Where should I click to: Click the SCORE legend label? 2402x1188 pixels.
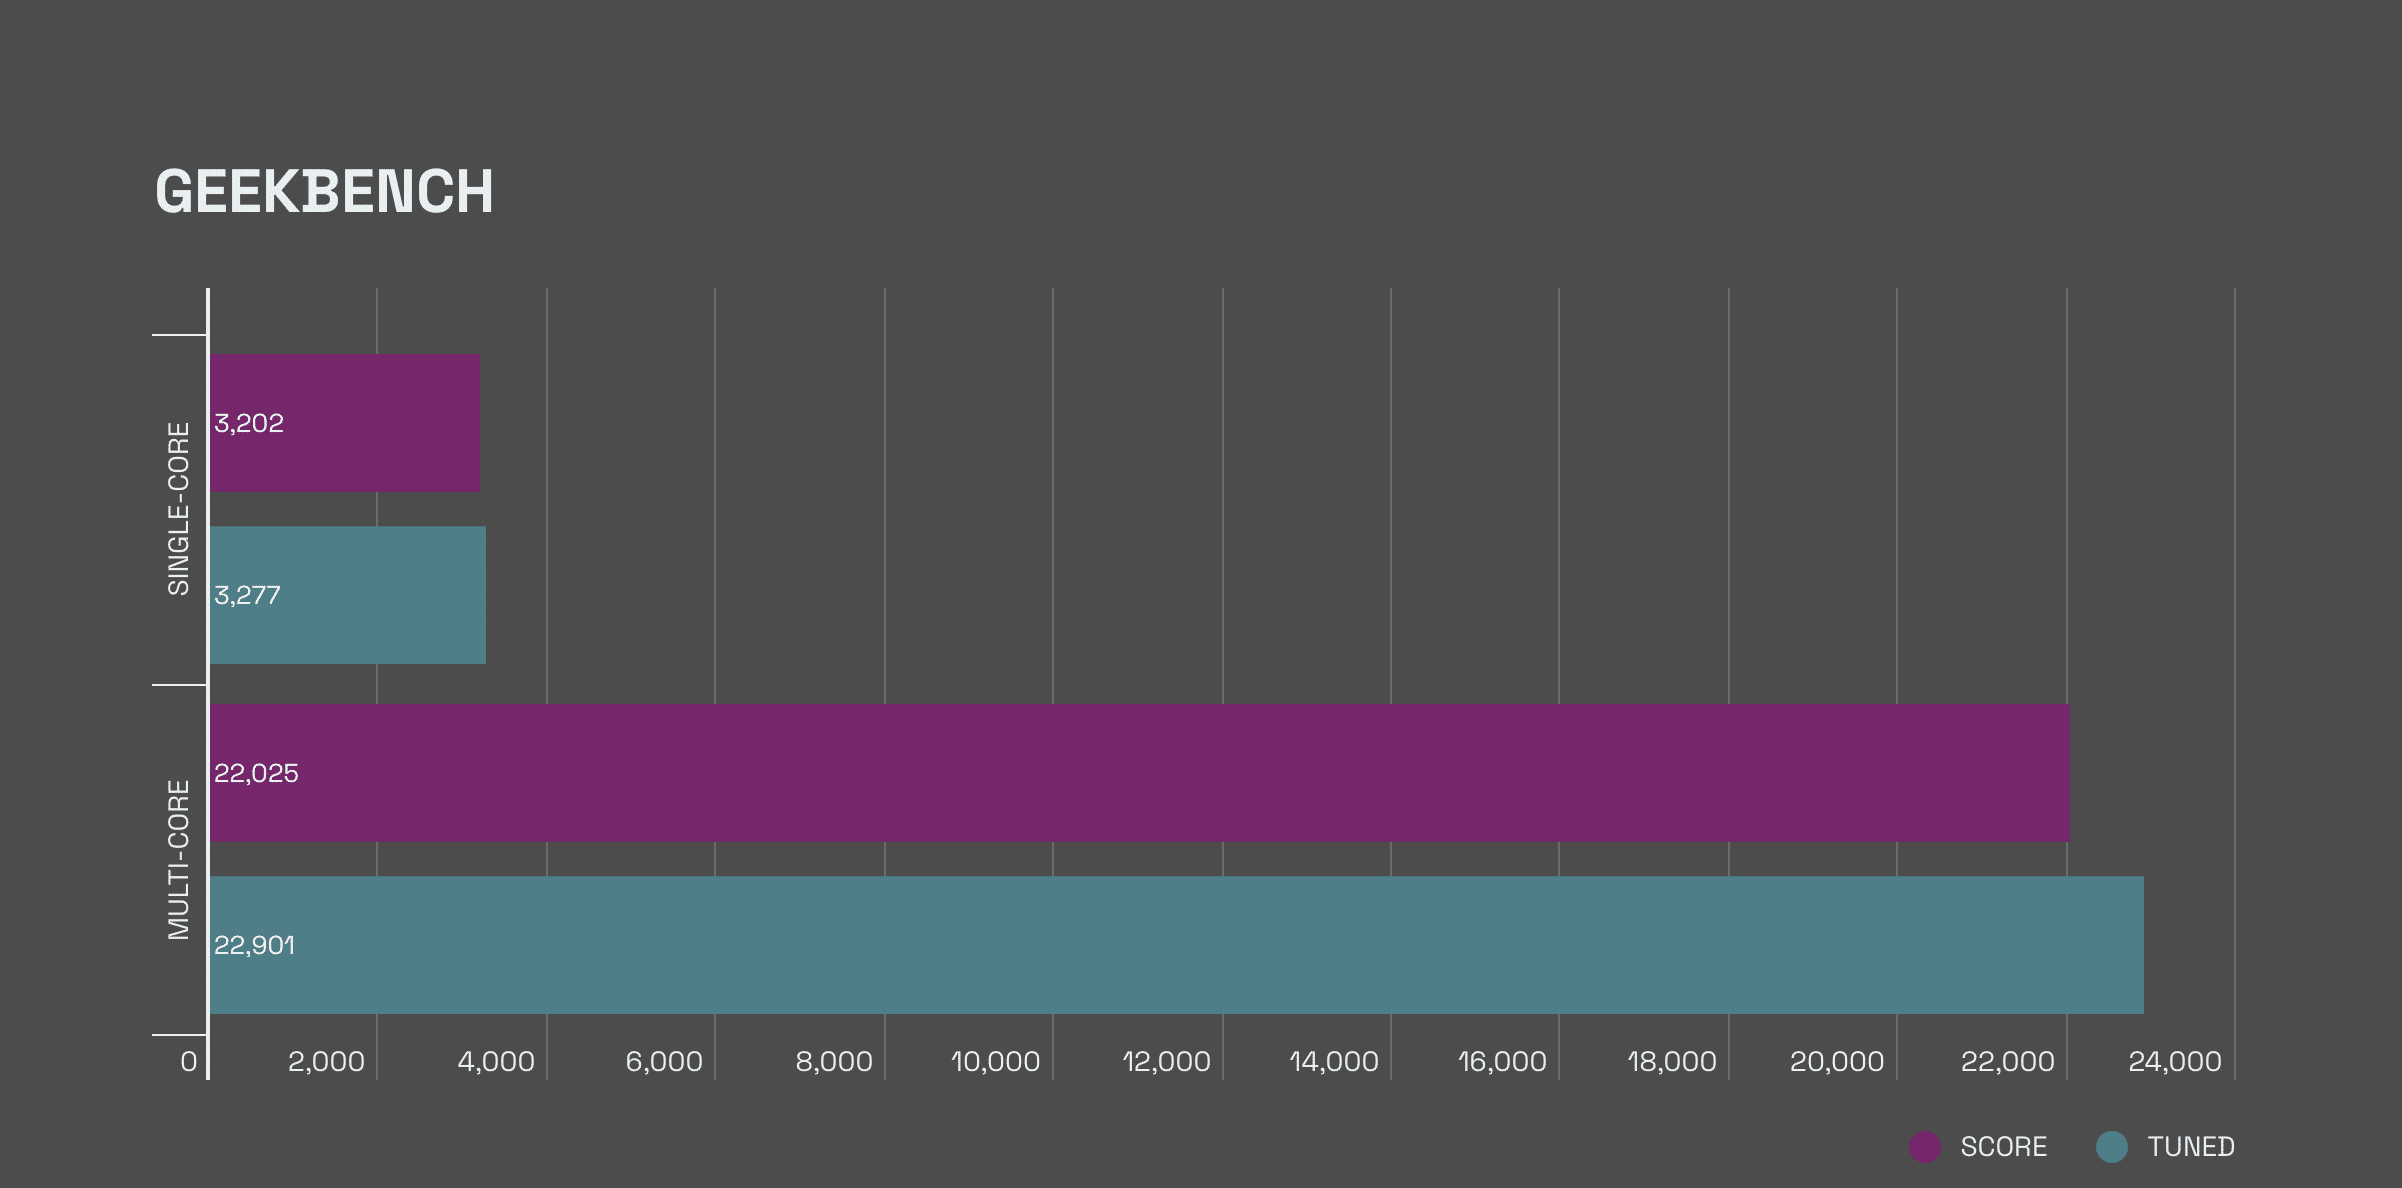2004,1147
